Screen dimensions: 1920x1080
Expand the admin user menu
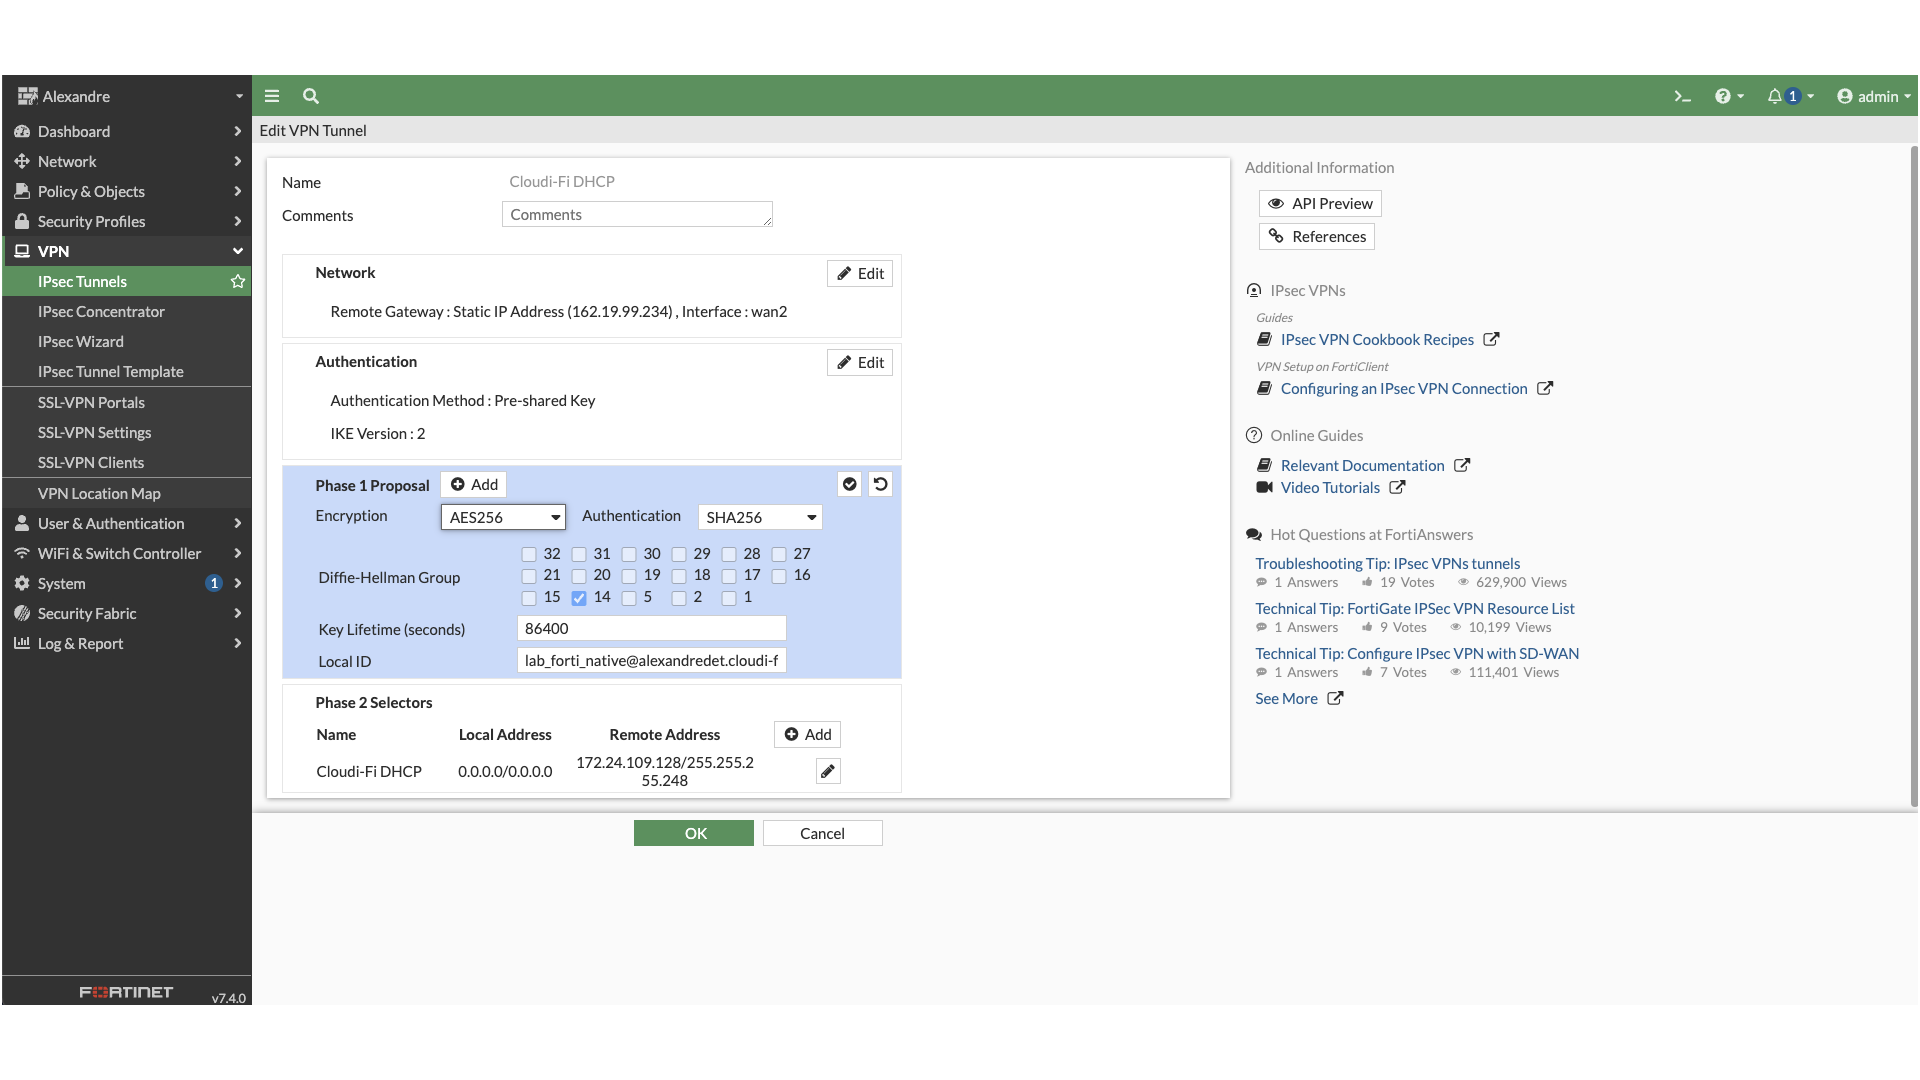coord(1874,97)
